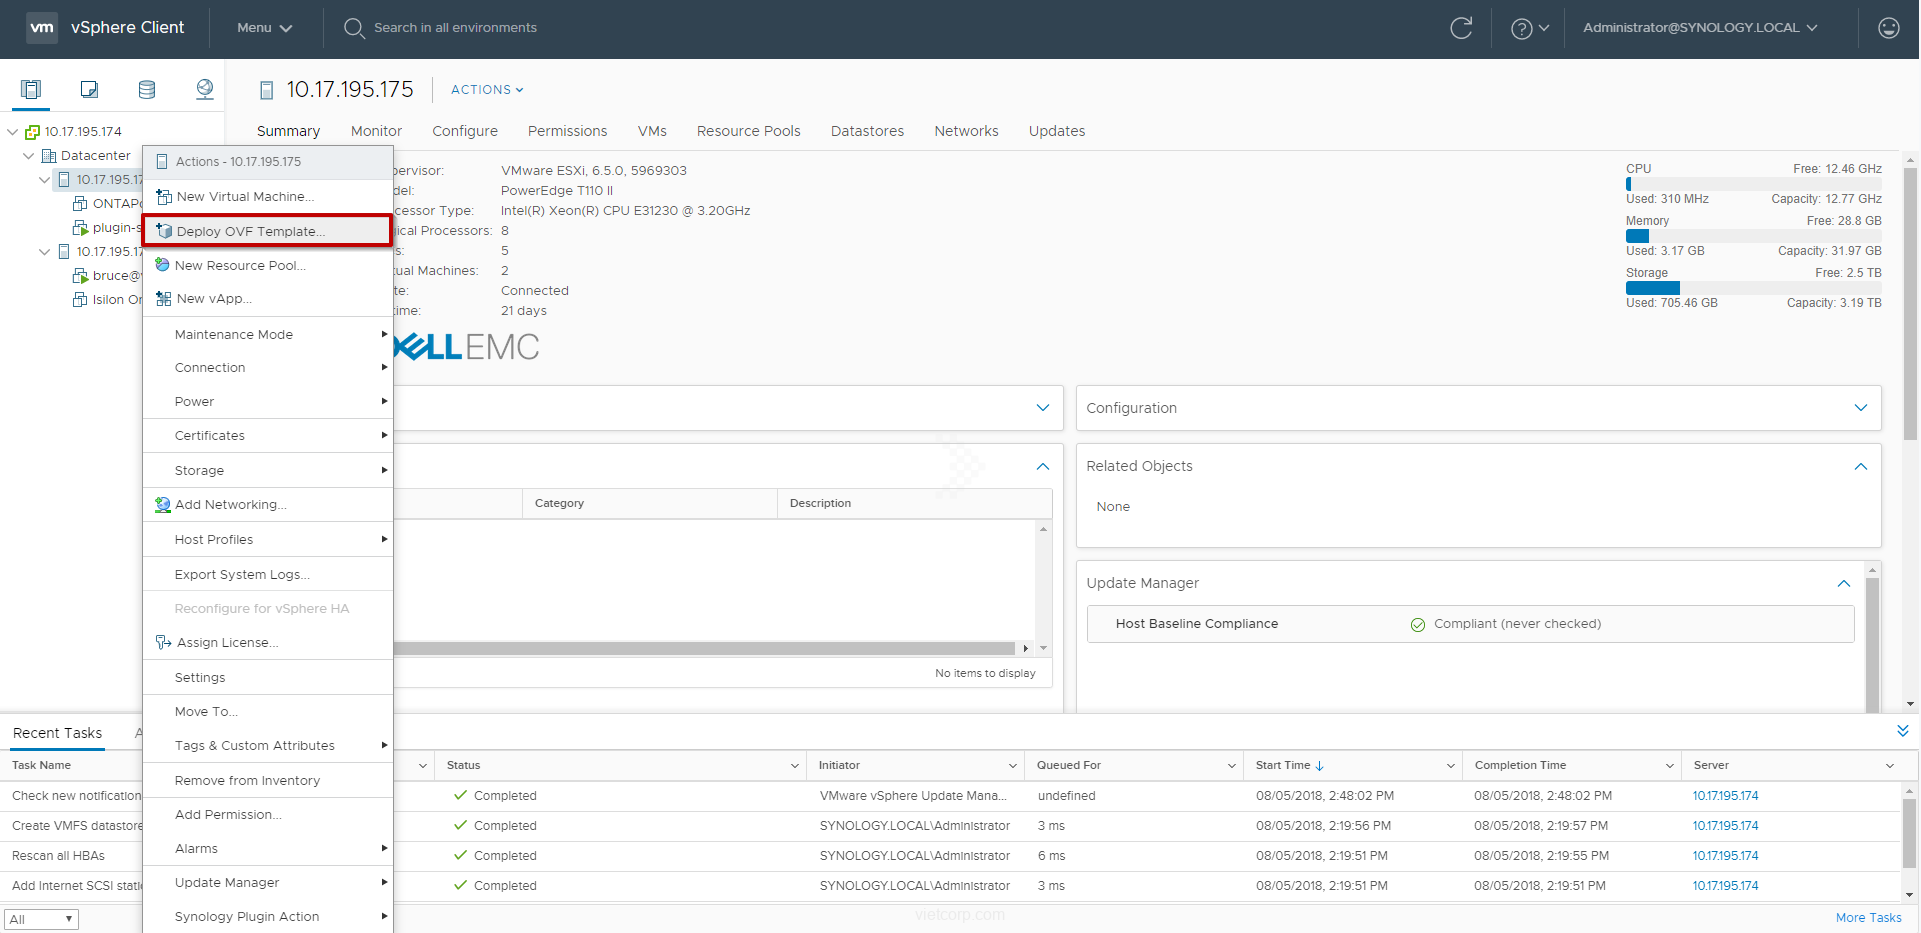Open the ACTIONS dropdown
This screenshot has height=933, width=1921.
tap(487, 90)
